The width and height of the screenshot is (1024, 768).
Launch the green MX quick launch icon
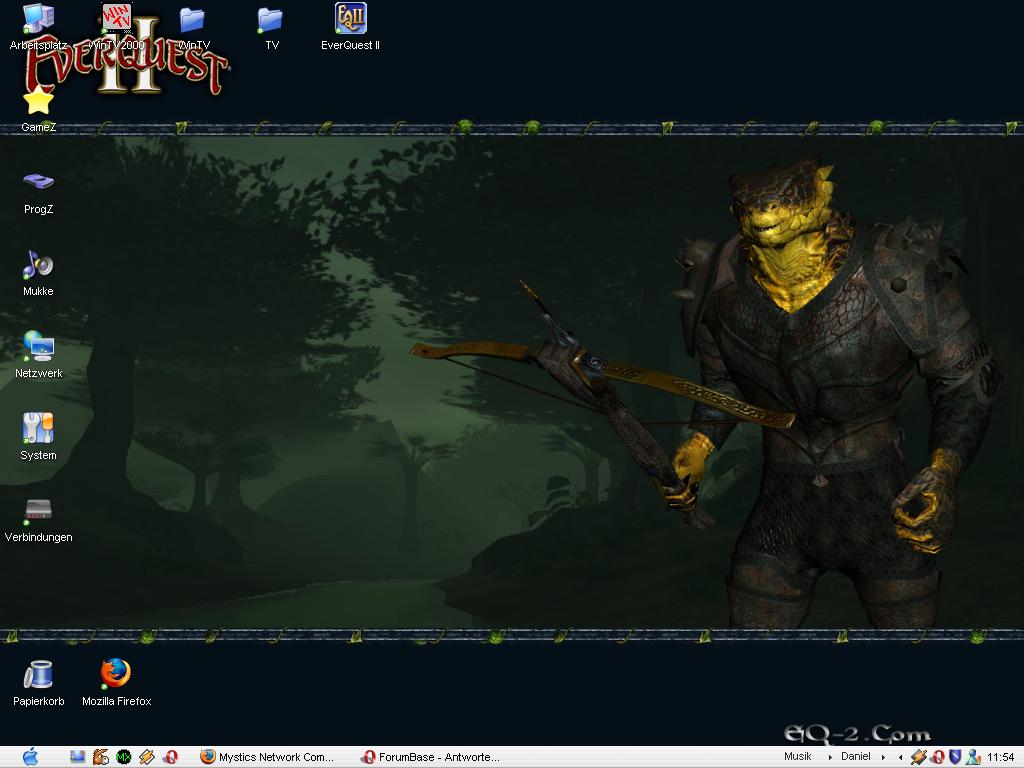click(x=123, y=757)
